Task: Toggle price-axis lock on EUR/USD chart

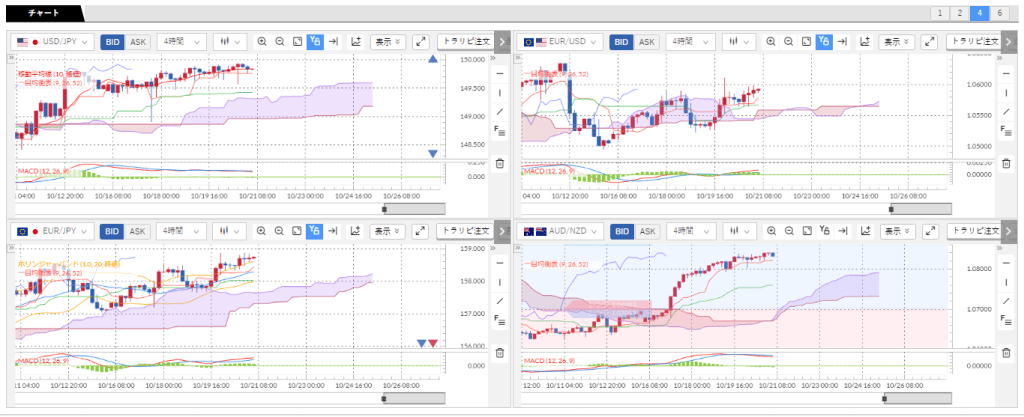Action: (823, 42)
